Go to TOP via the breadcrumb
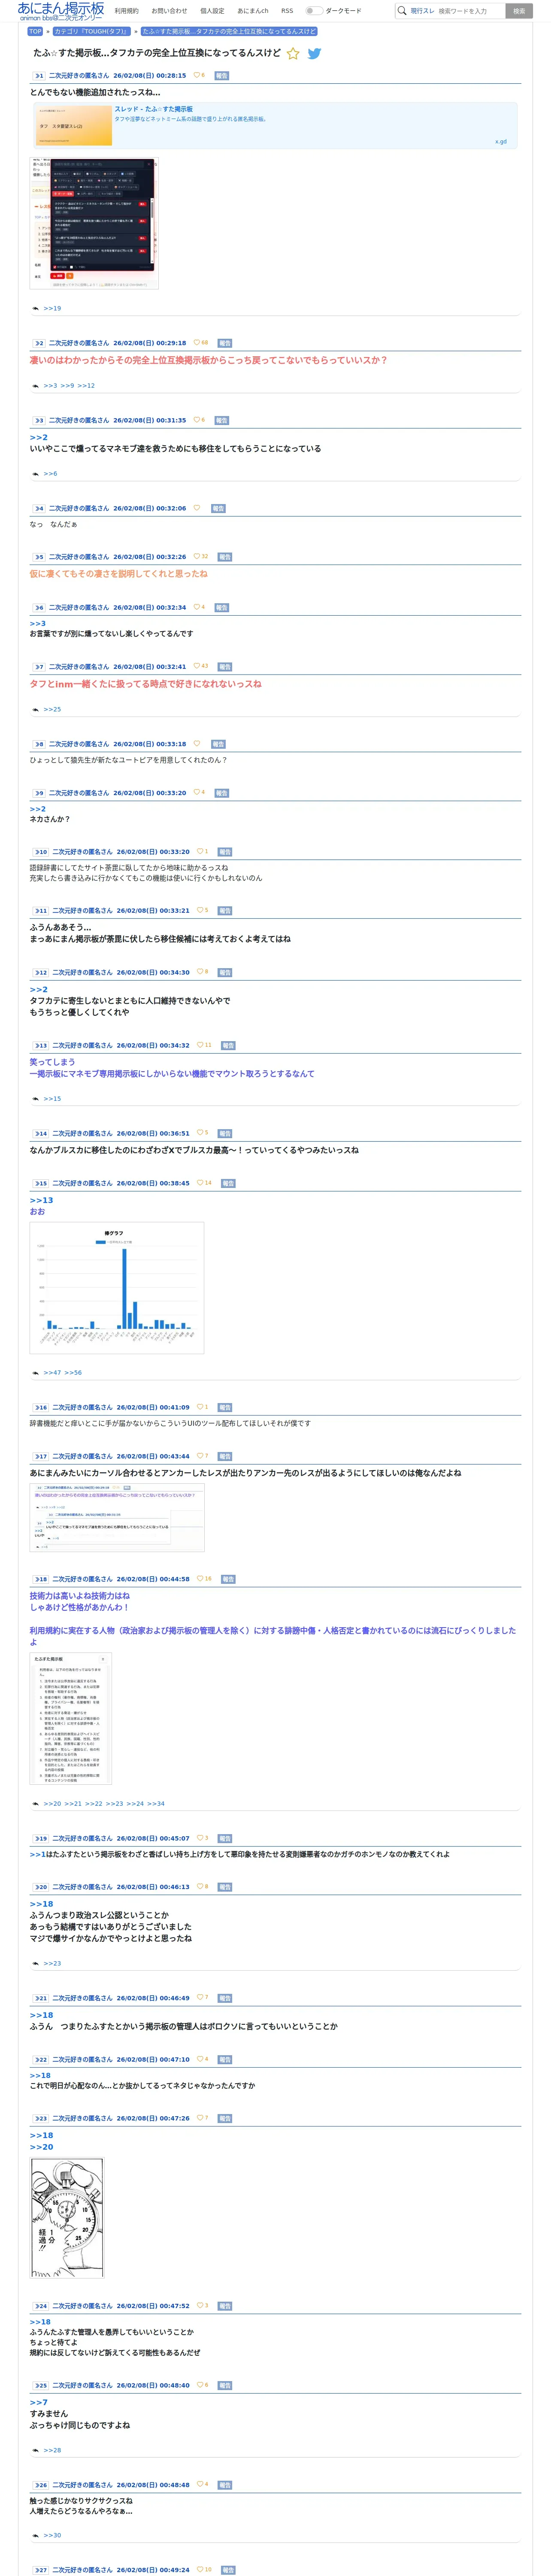This screenshot has height=2576, width=551. tap(35, 31)
